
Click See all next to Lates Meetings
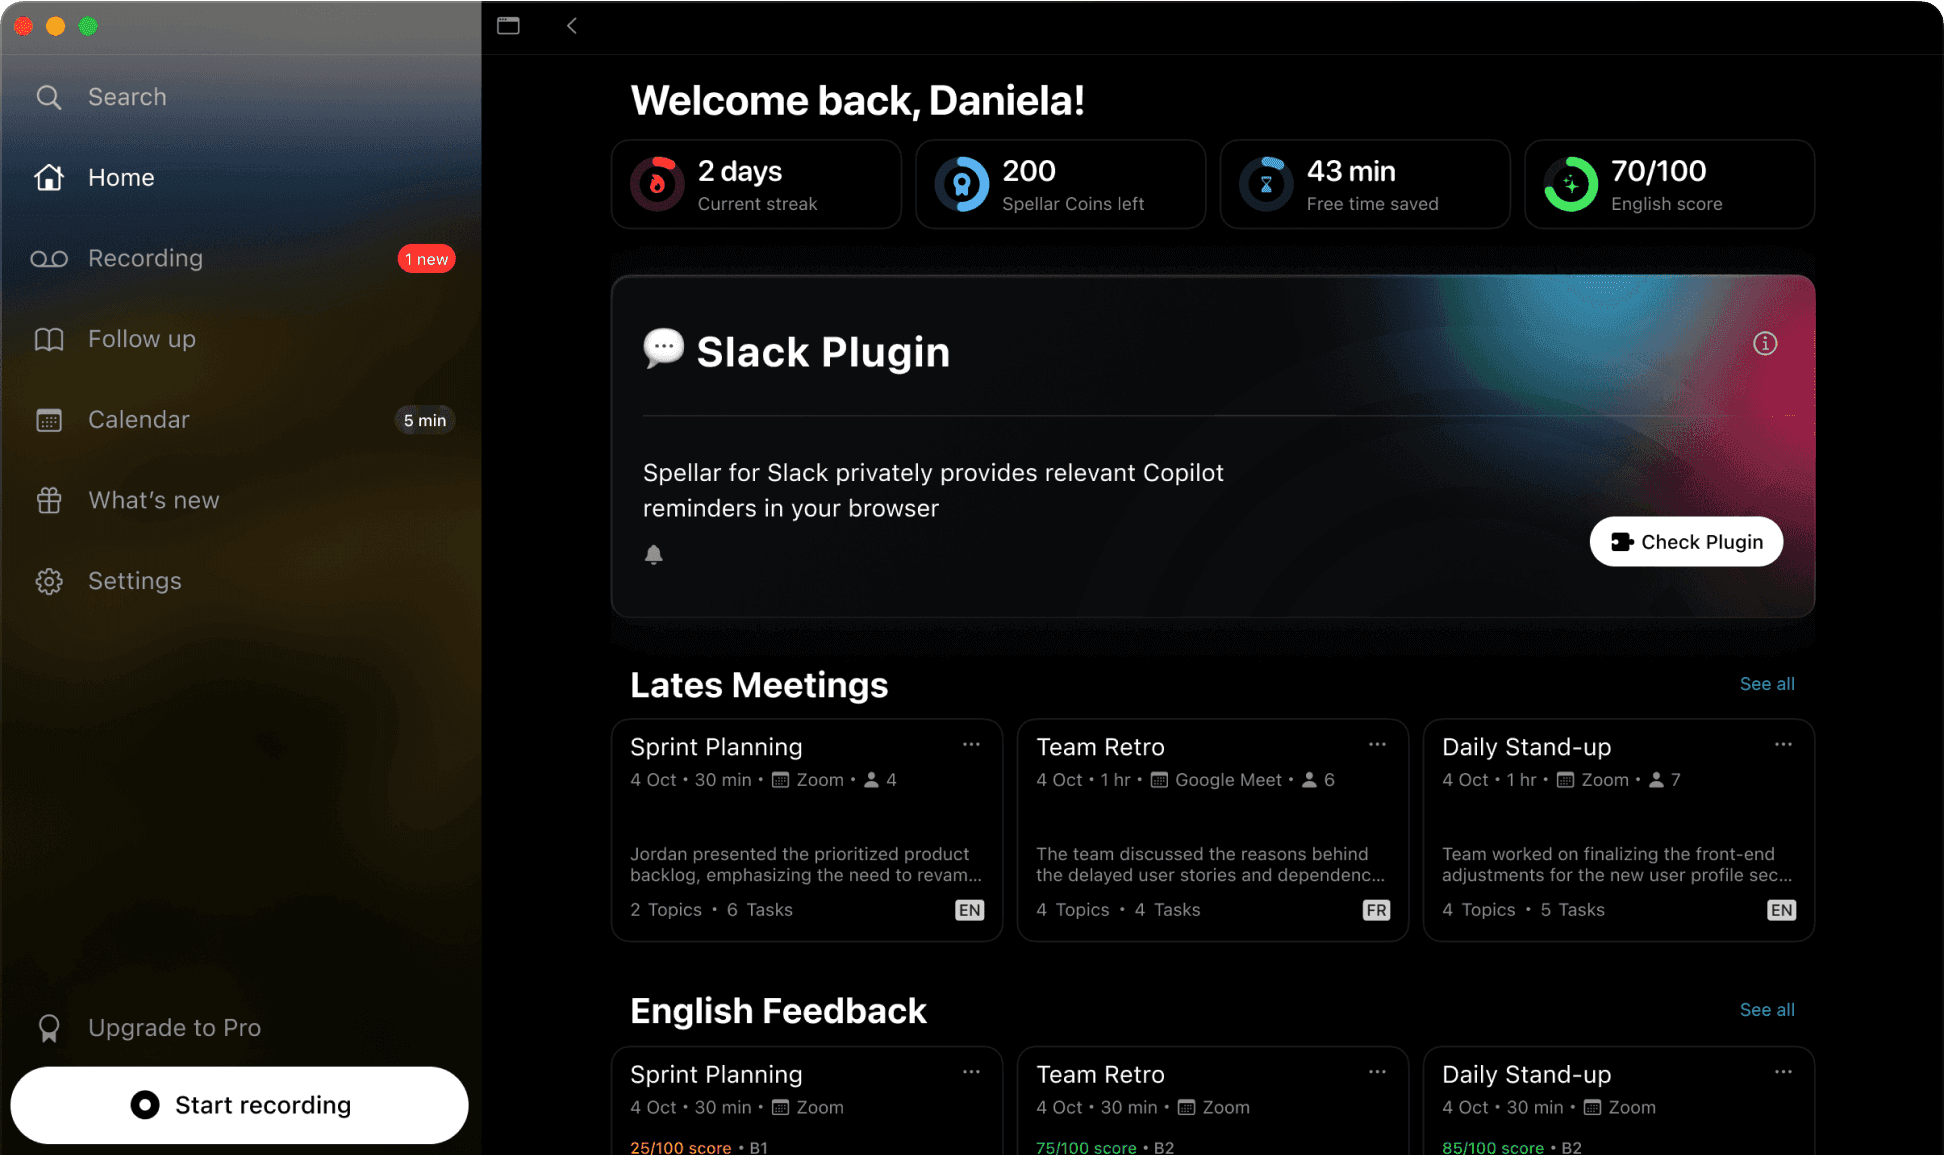click(x=1766, y=684)
